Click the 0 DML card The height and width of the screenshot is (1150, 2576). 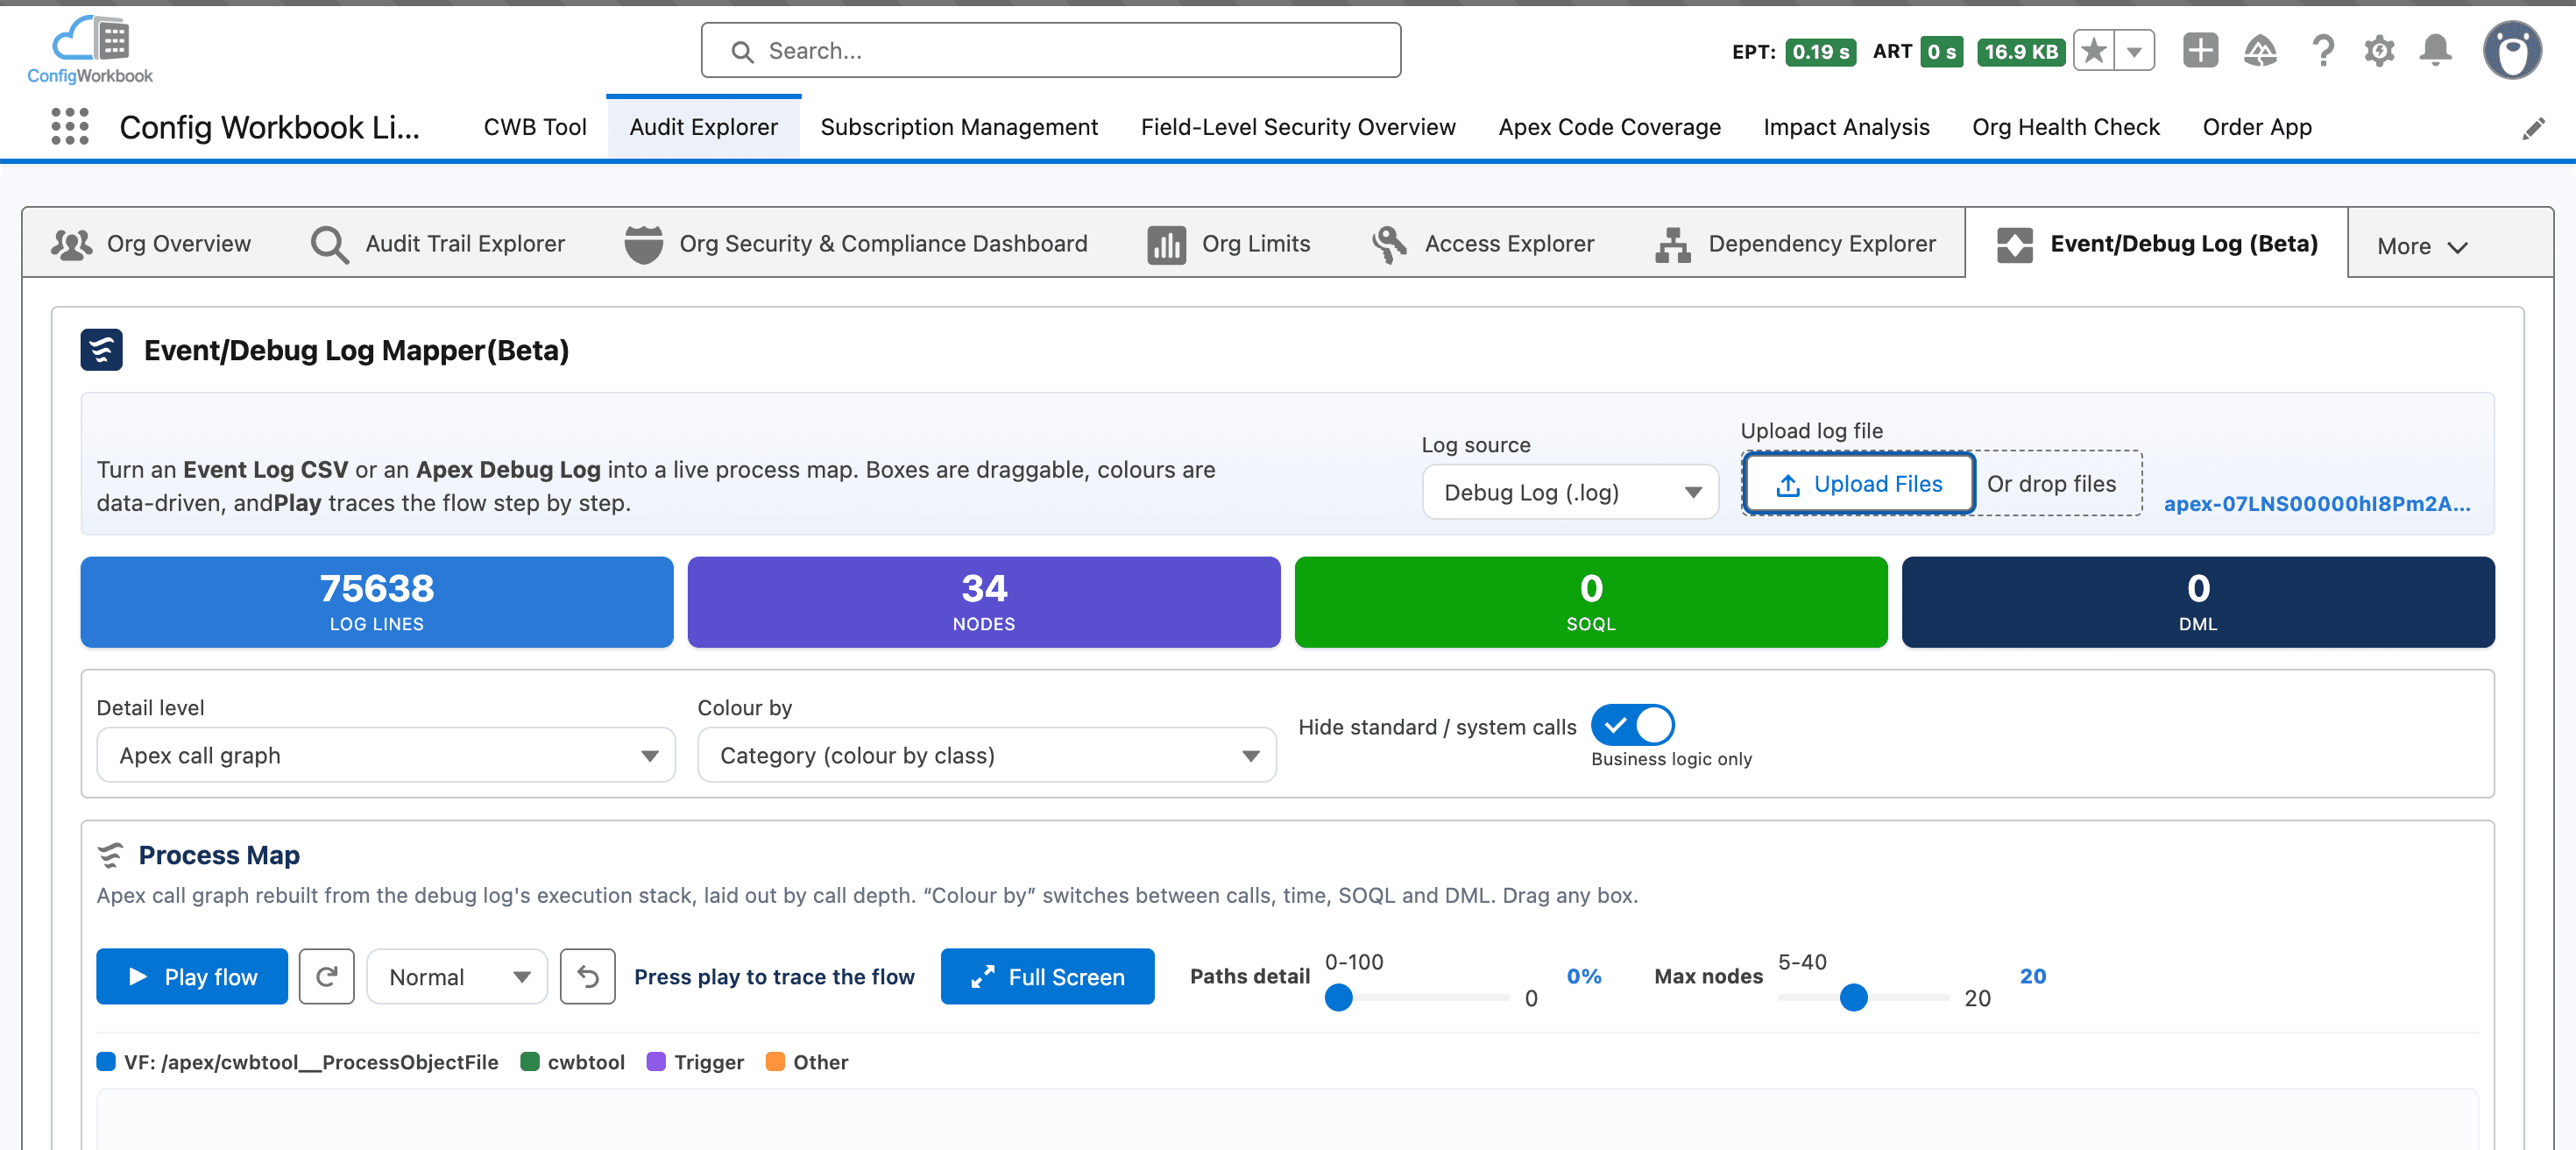[2198, 602]
